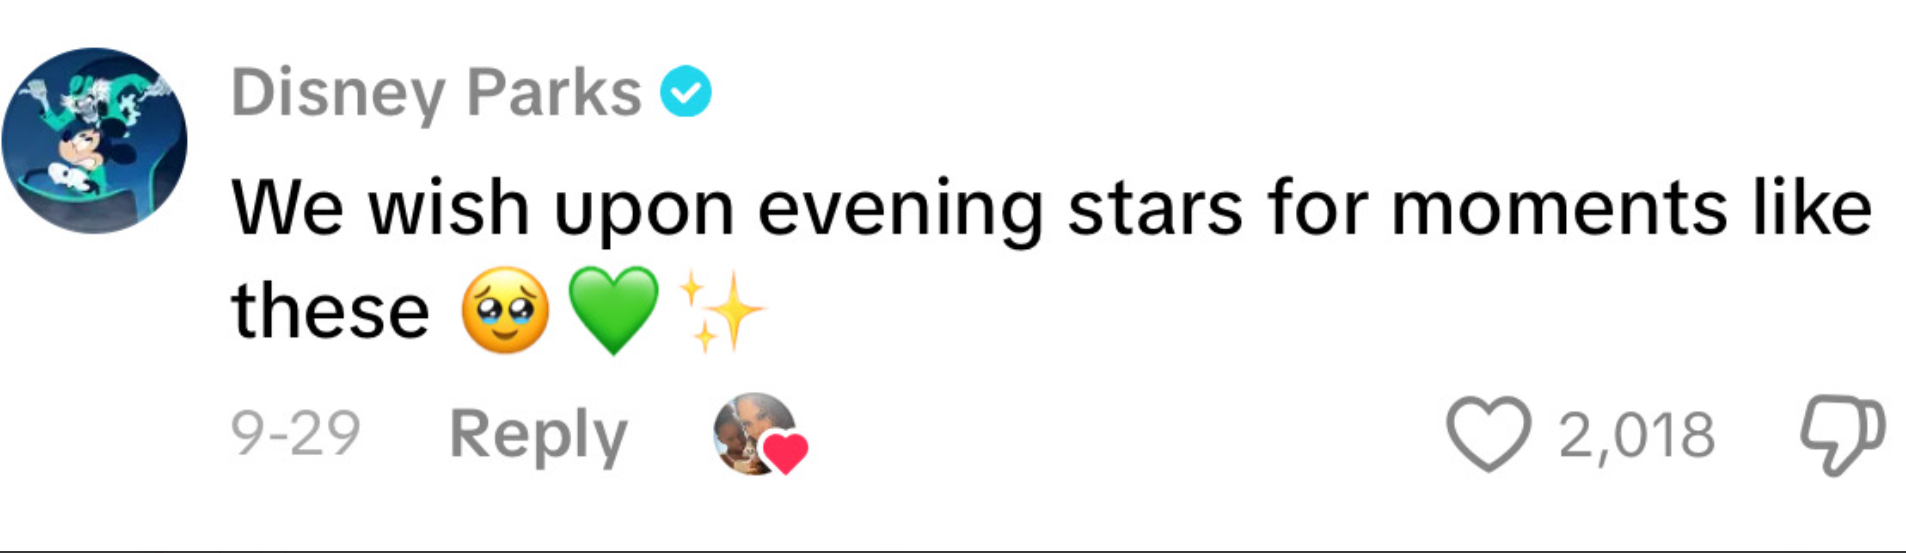Open the Disney Parks profile avatar
1906x553 pixels.
(94, 140)
